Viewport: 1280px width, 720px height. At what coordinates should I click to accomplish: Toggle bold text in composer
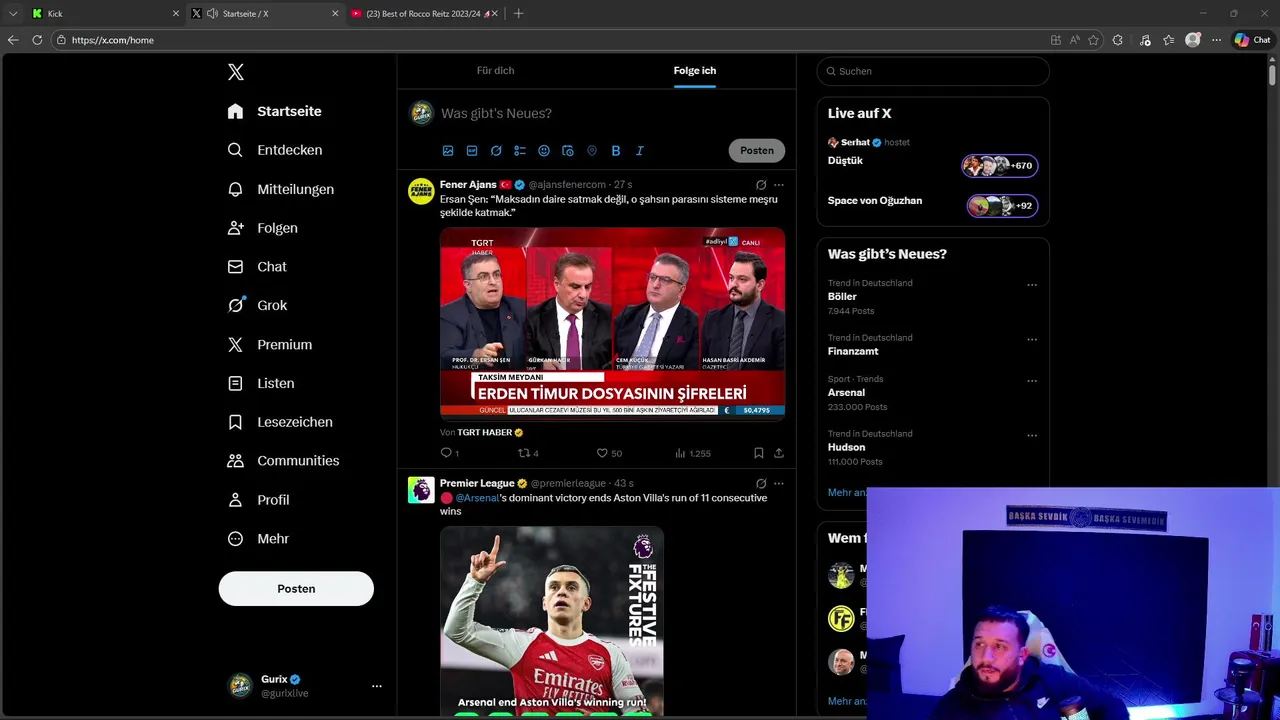pyautogui.click(x=616, y=151)
